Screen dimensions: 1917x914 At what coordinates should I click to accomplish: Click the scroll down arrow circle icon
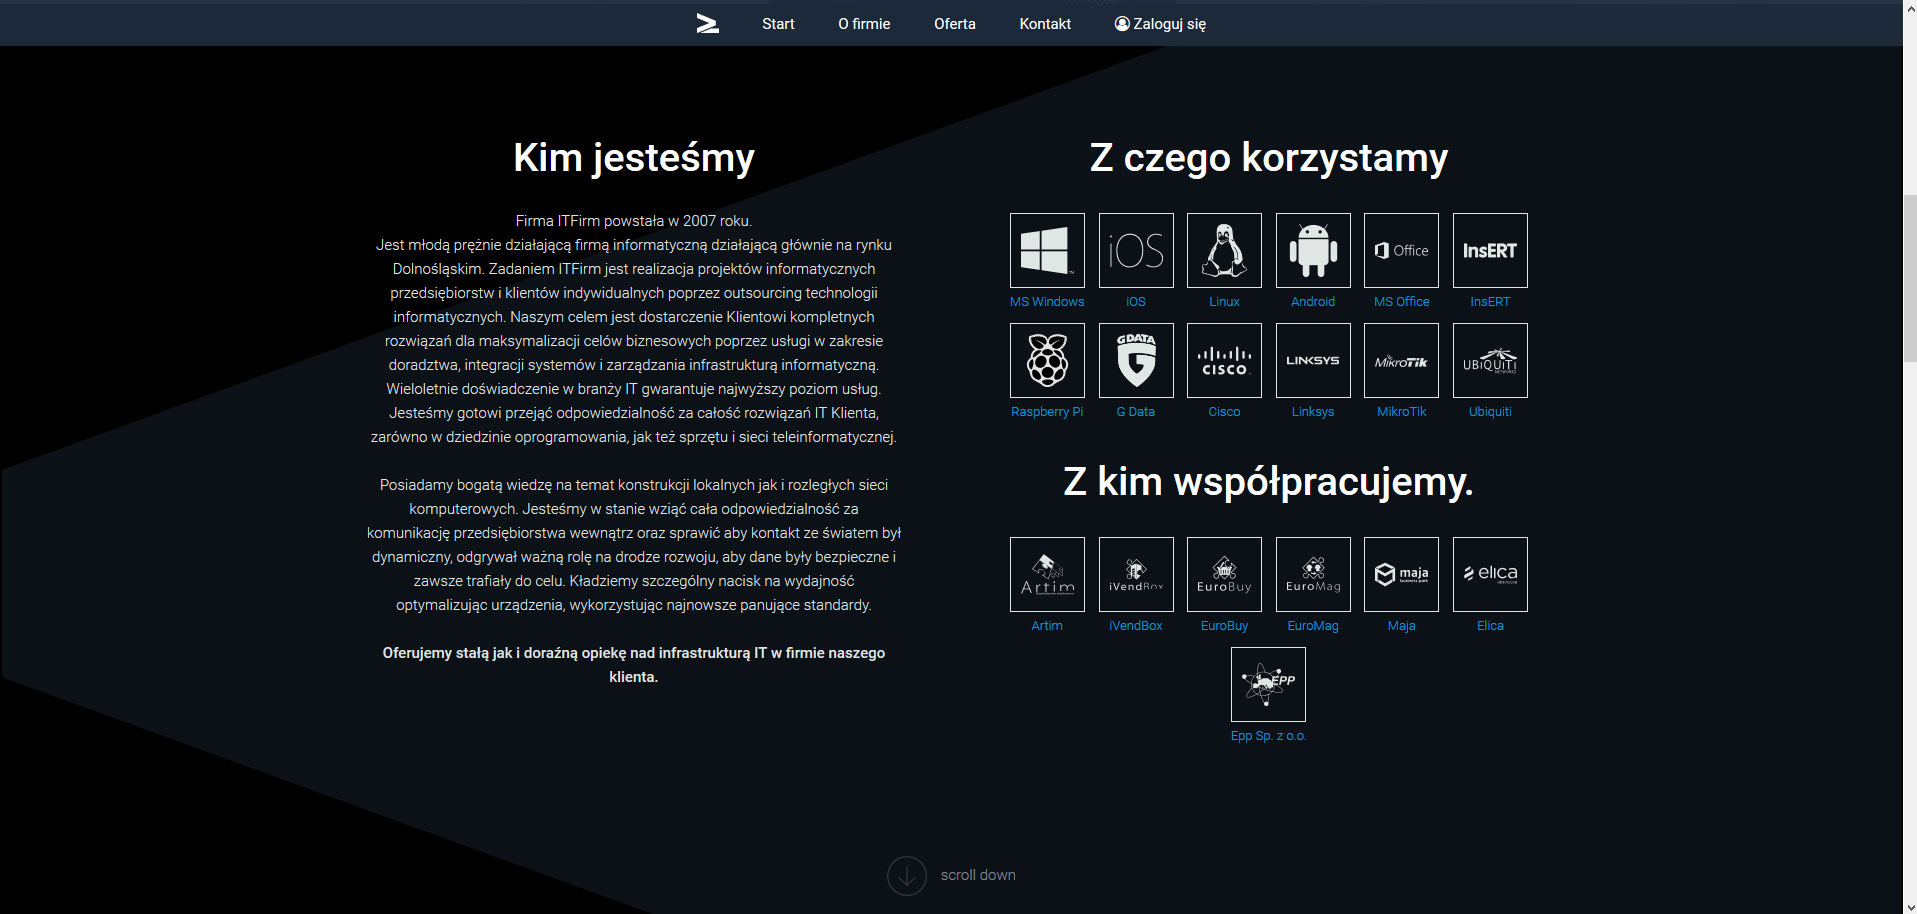[907, 875]
